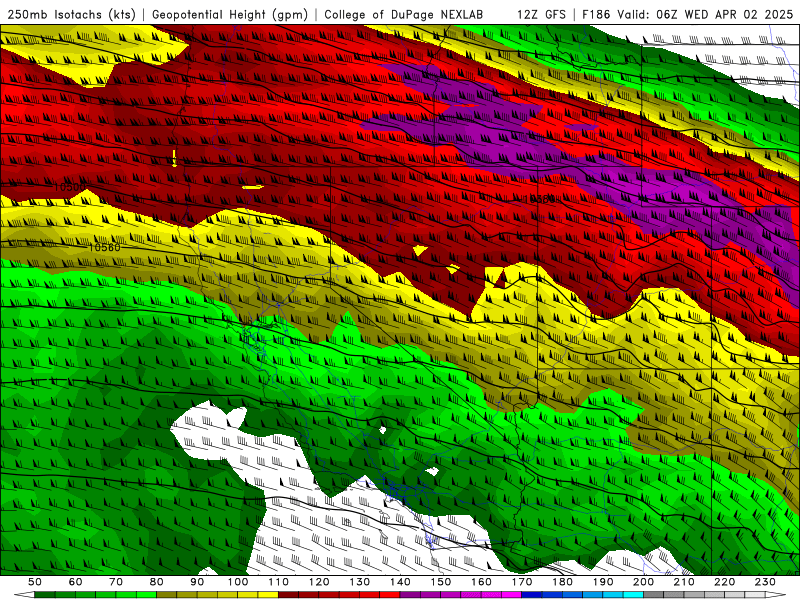Click the 'F186 Valid: 06Z WED APR 02 2025' text

(x=687, y=15)
